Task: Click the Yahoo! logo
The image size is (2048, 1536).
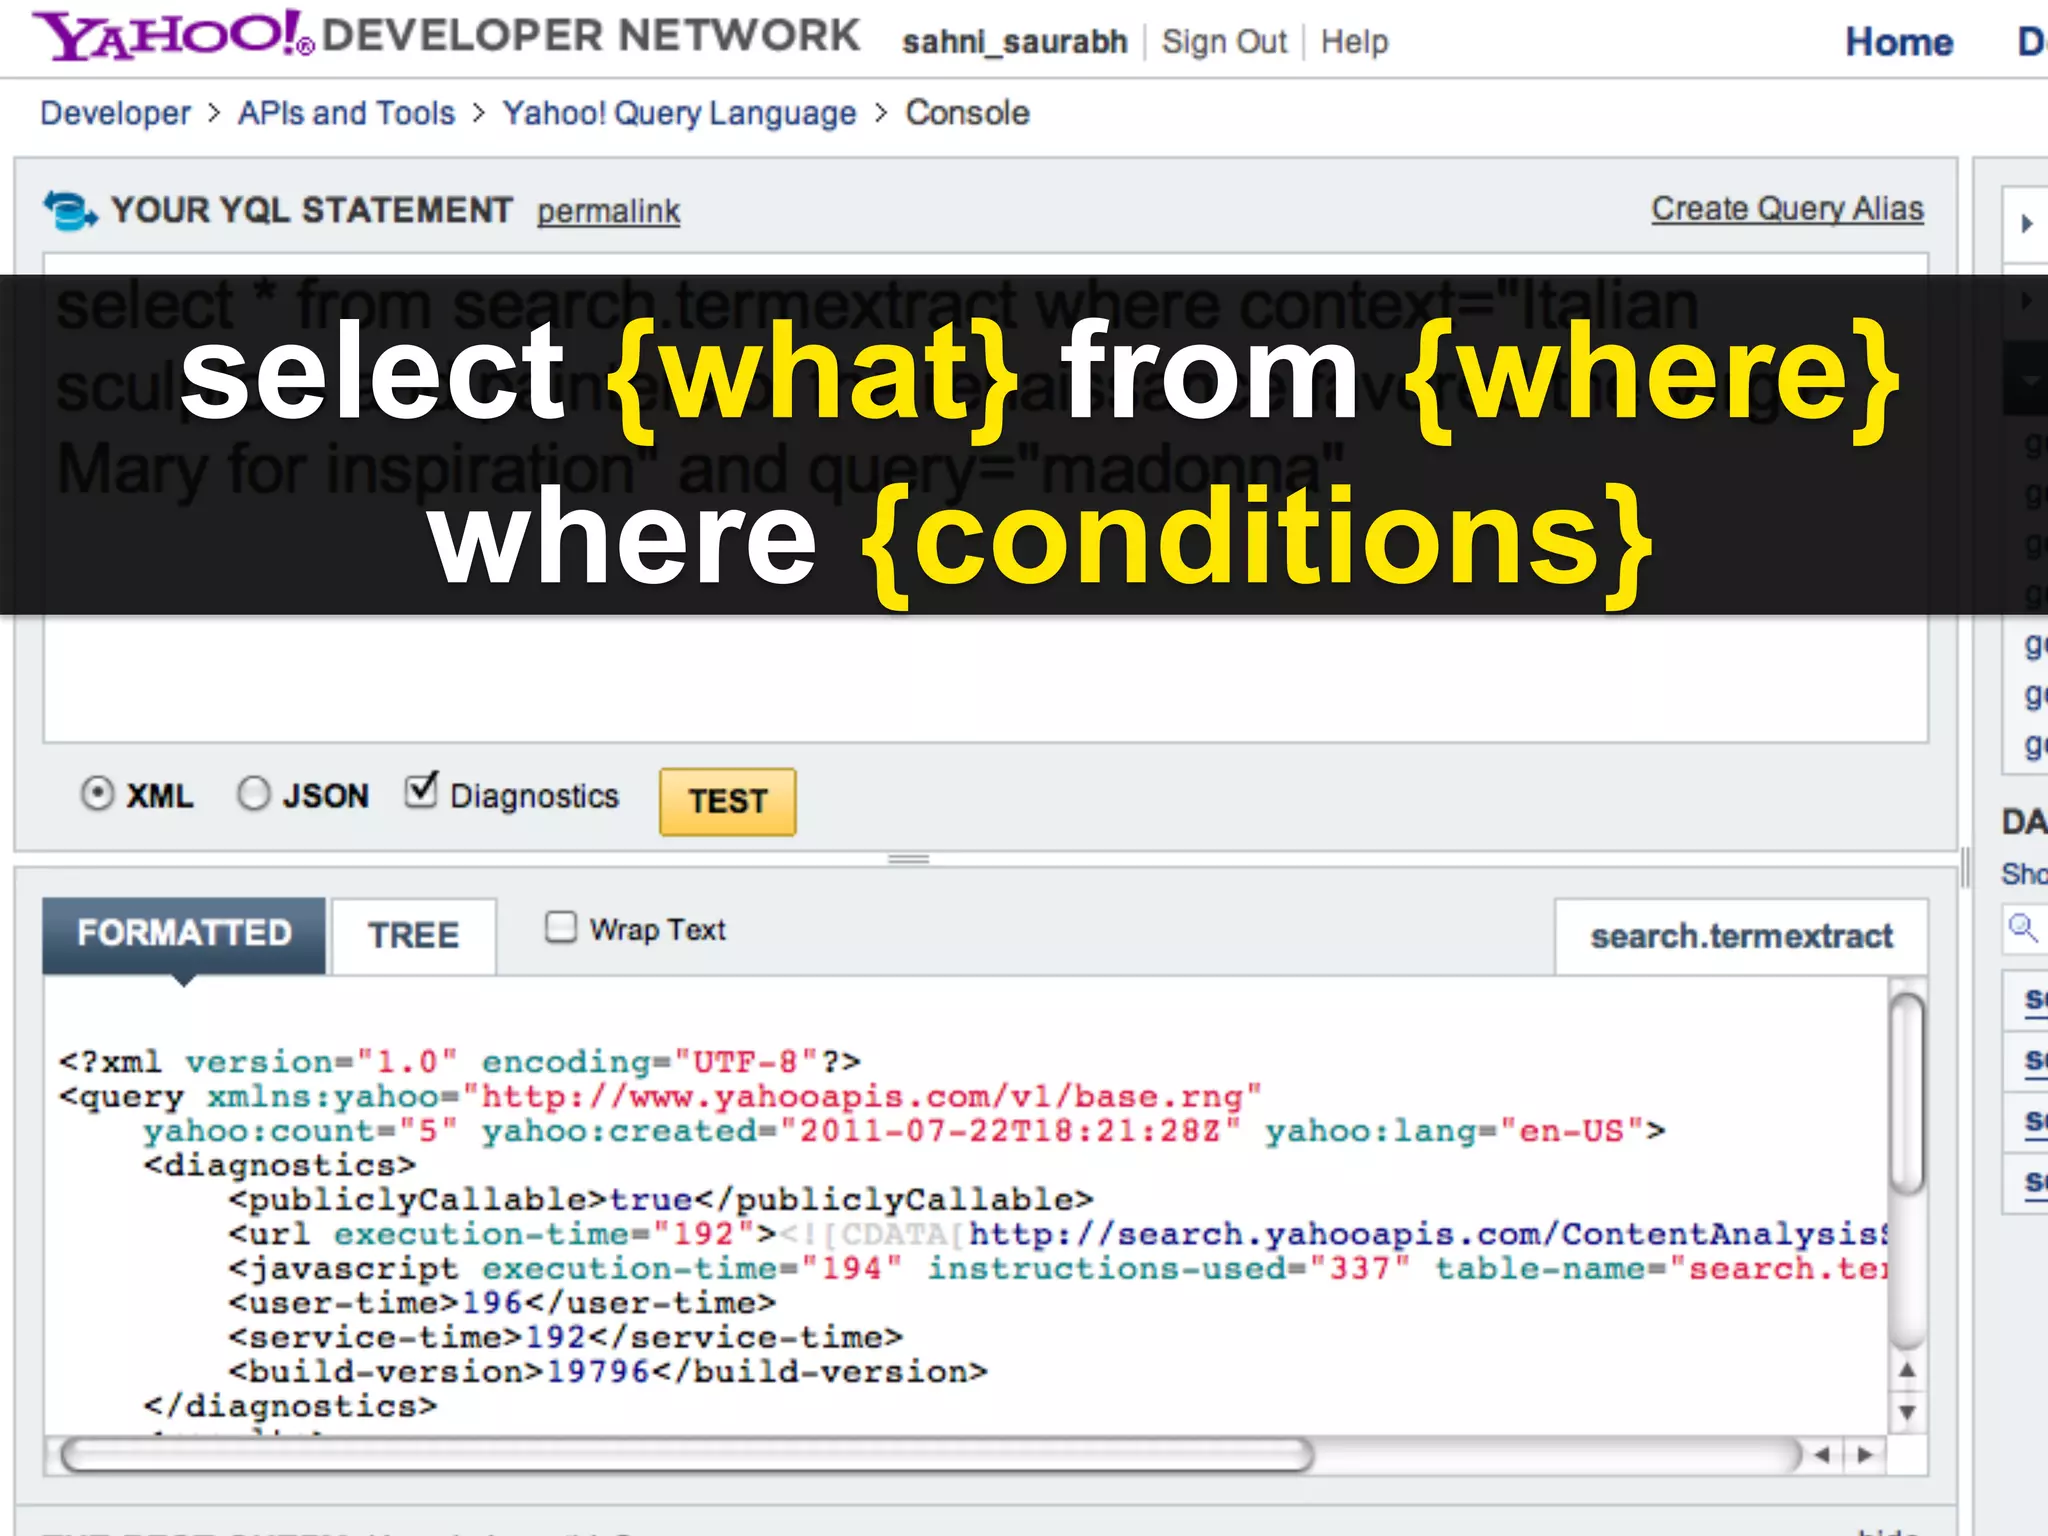Action: coord(174,35)
